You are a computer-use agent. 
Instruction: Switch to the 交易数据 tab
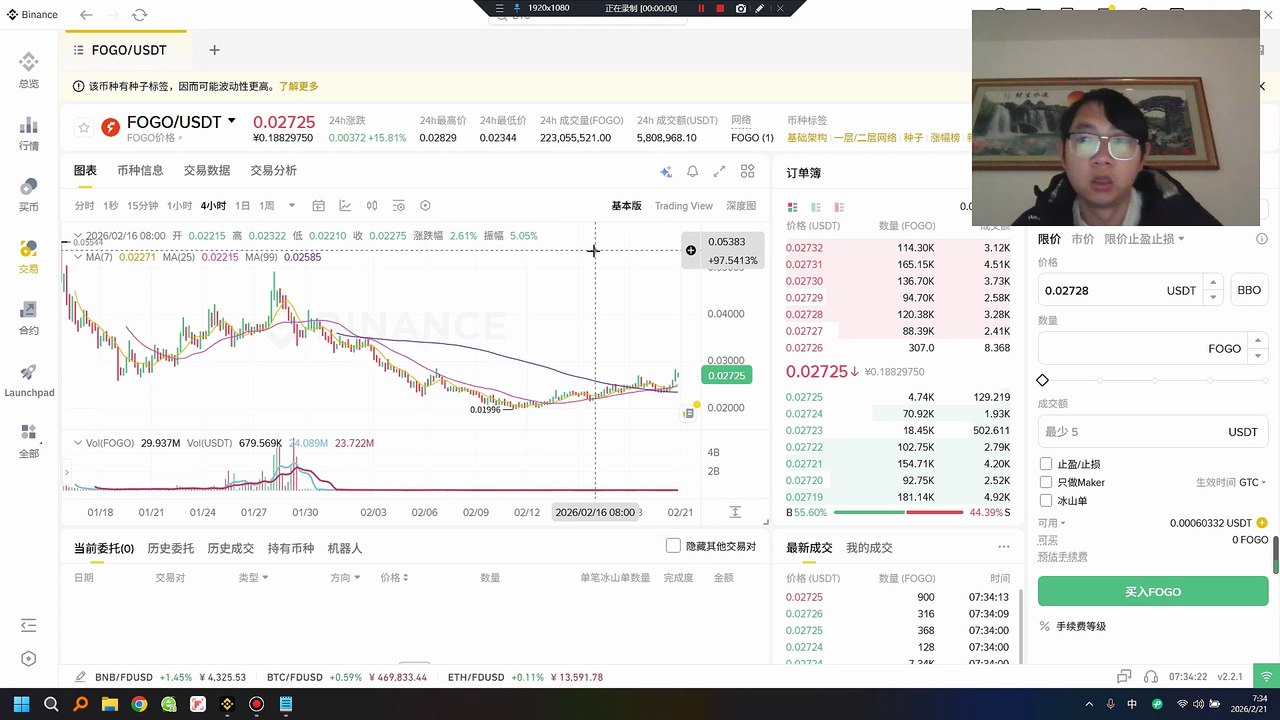click(x=207, y=170)
